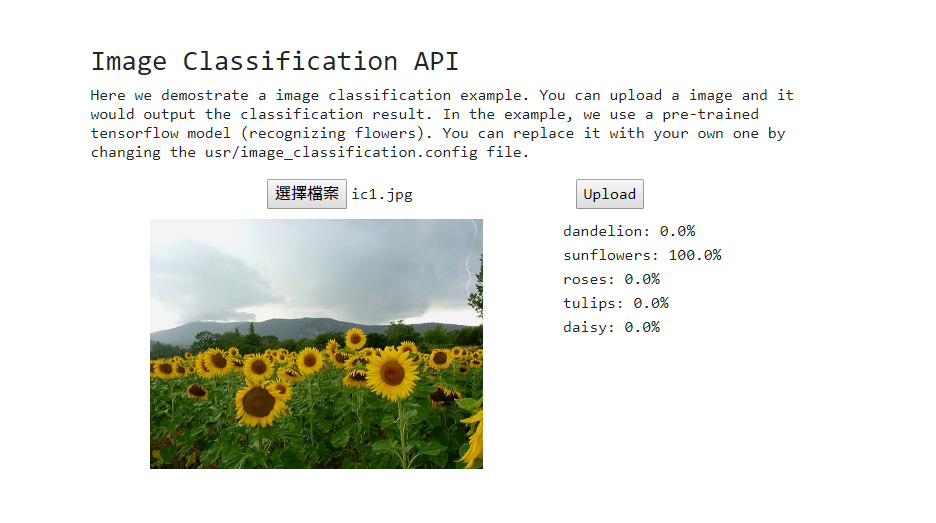Click the 'daisy: 0.0%' result line
Screen dimensions: 936x523
pos(611,327)
